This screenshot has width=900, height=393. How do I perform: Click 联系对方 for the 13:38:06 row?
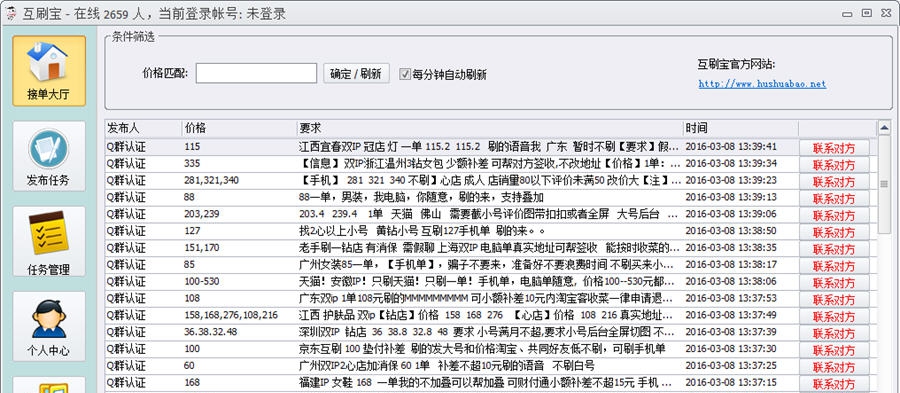[x=834, y=283]
